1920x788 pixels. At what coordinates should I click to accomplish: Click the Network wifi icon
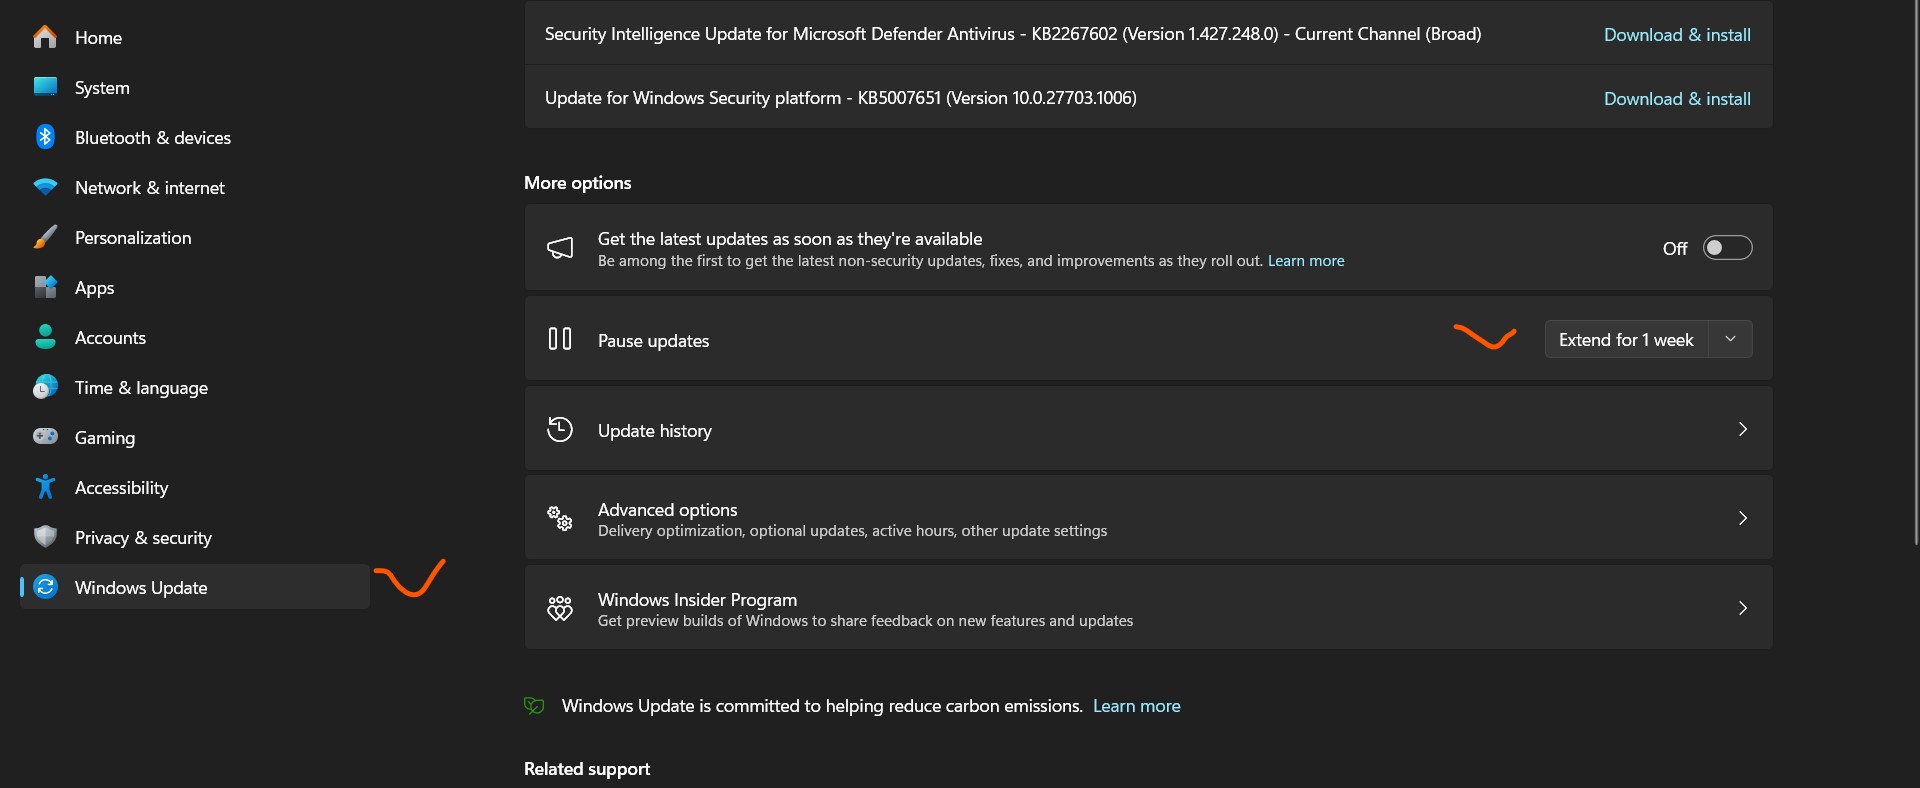click(x=45, y=187)
